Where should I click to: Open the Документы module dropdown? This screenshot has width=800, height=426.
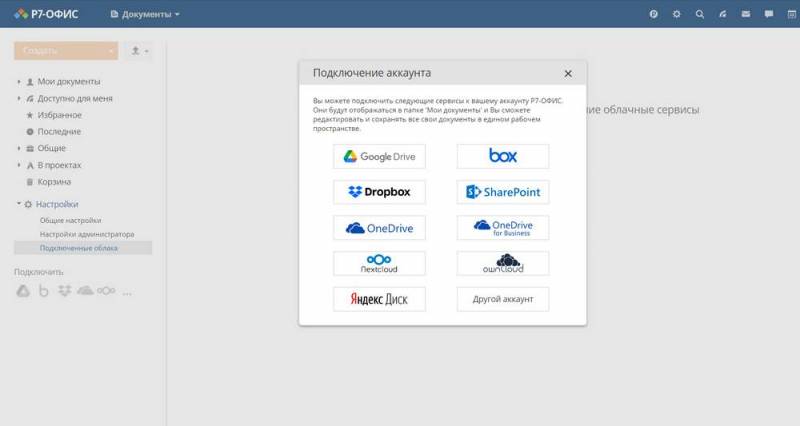(x=145, y=14)
